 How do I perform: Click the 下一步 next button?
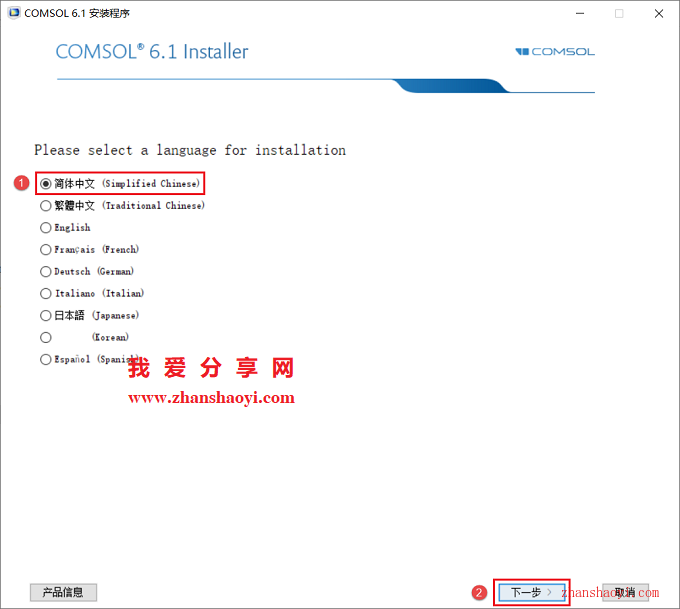pos(531,592)
